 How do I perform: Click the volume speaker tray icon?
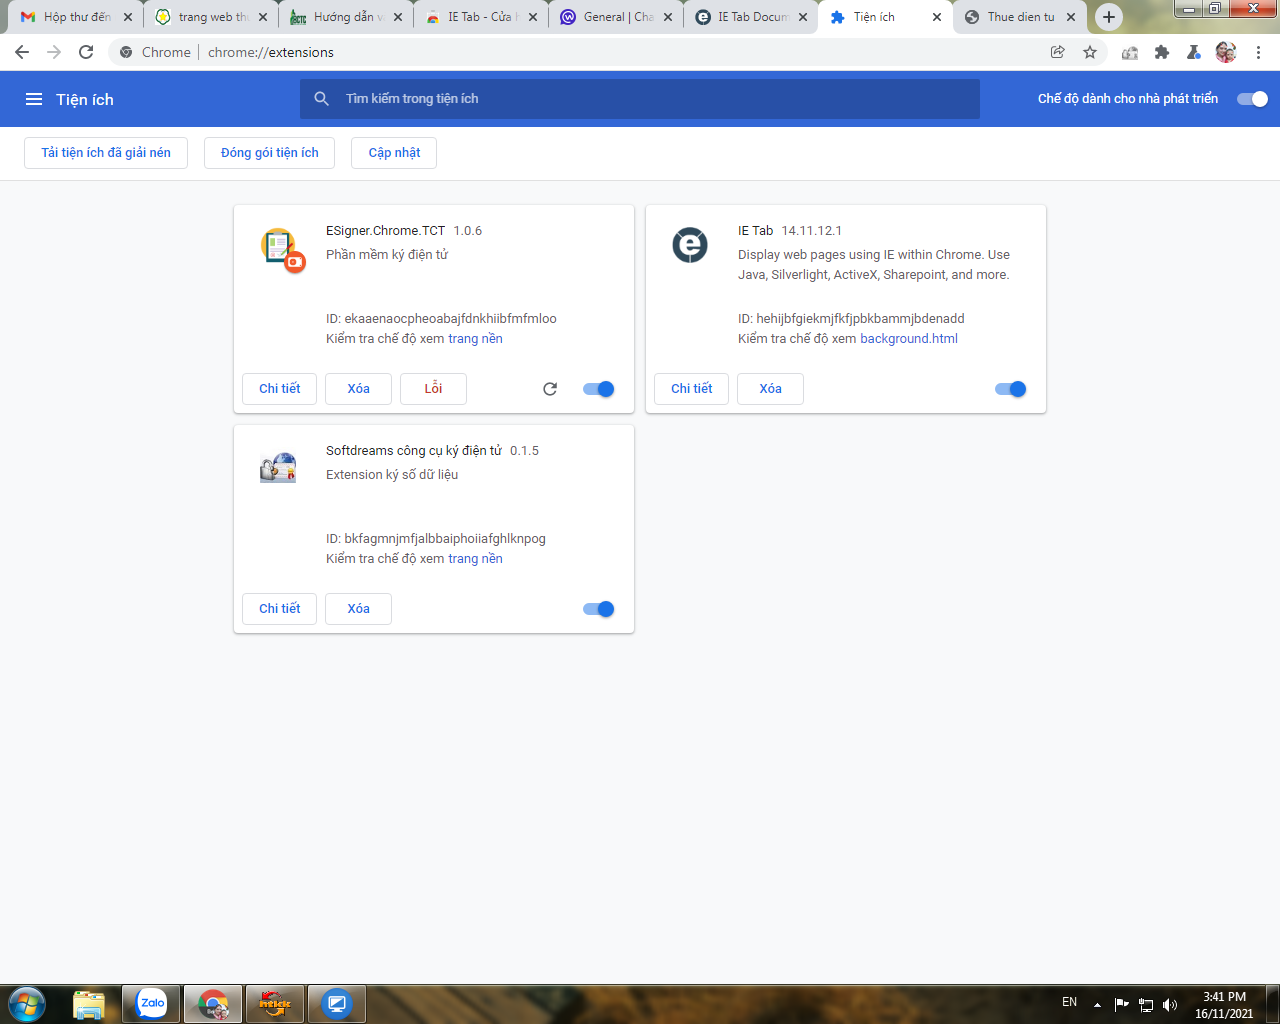[1170, 1004]
